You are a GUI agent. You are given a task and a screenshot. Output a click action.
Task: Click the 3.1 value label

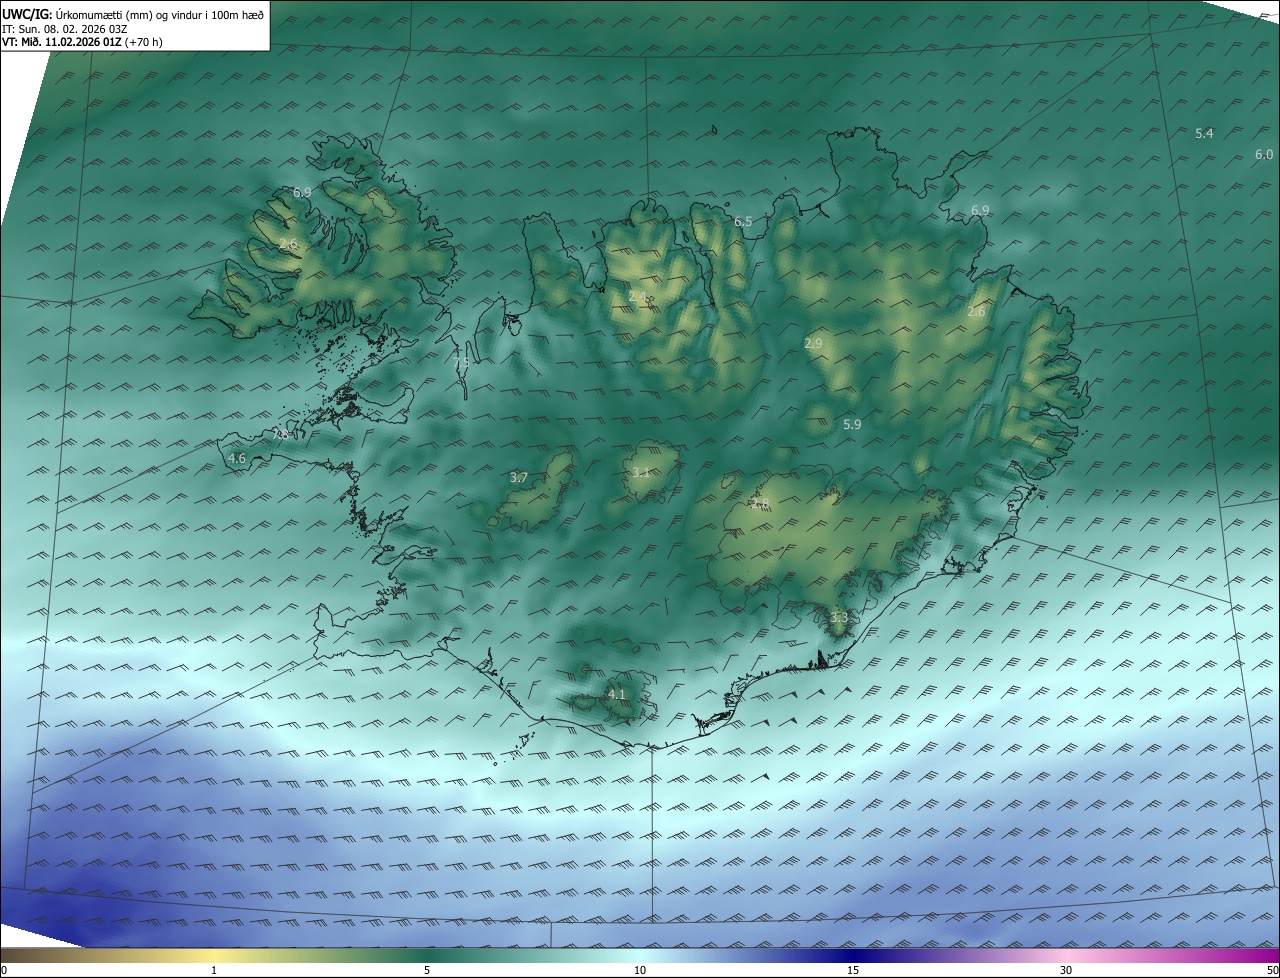click(641, 472)
